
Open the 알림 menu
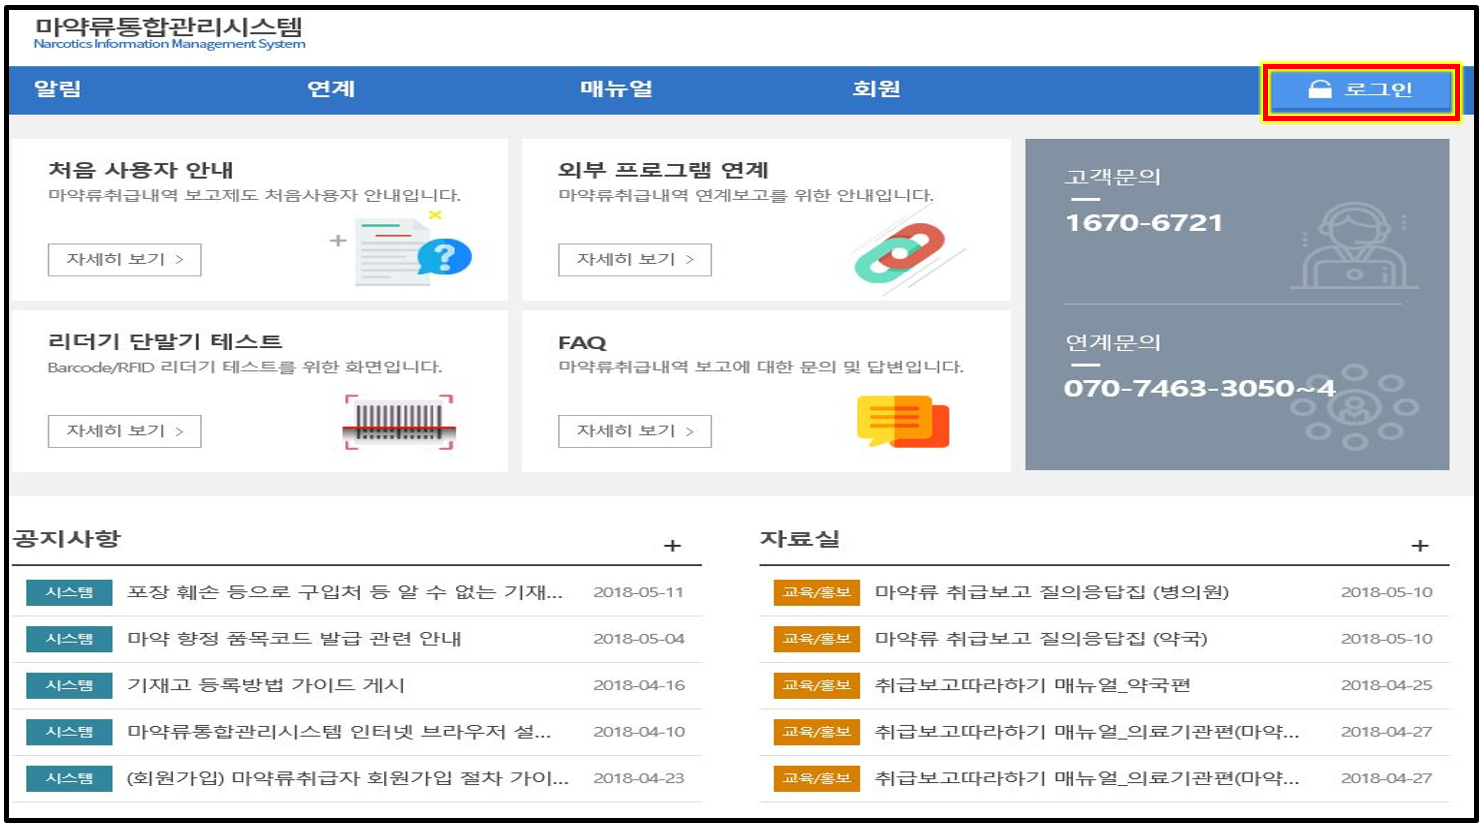(58, 89)
